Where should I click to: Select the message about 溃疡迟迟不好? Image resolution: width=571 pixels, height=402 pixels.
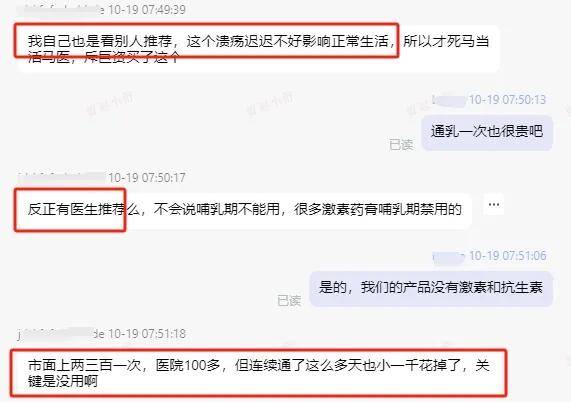click(259, 49)
